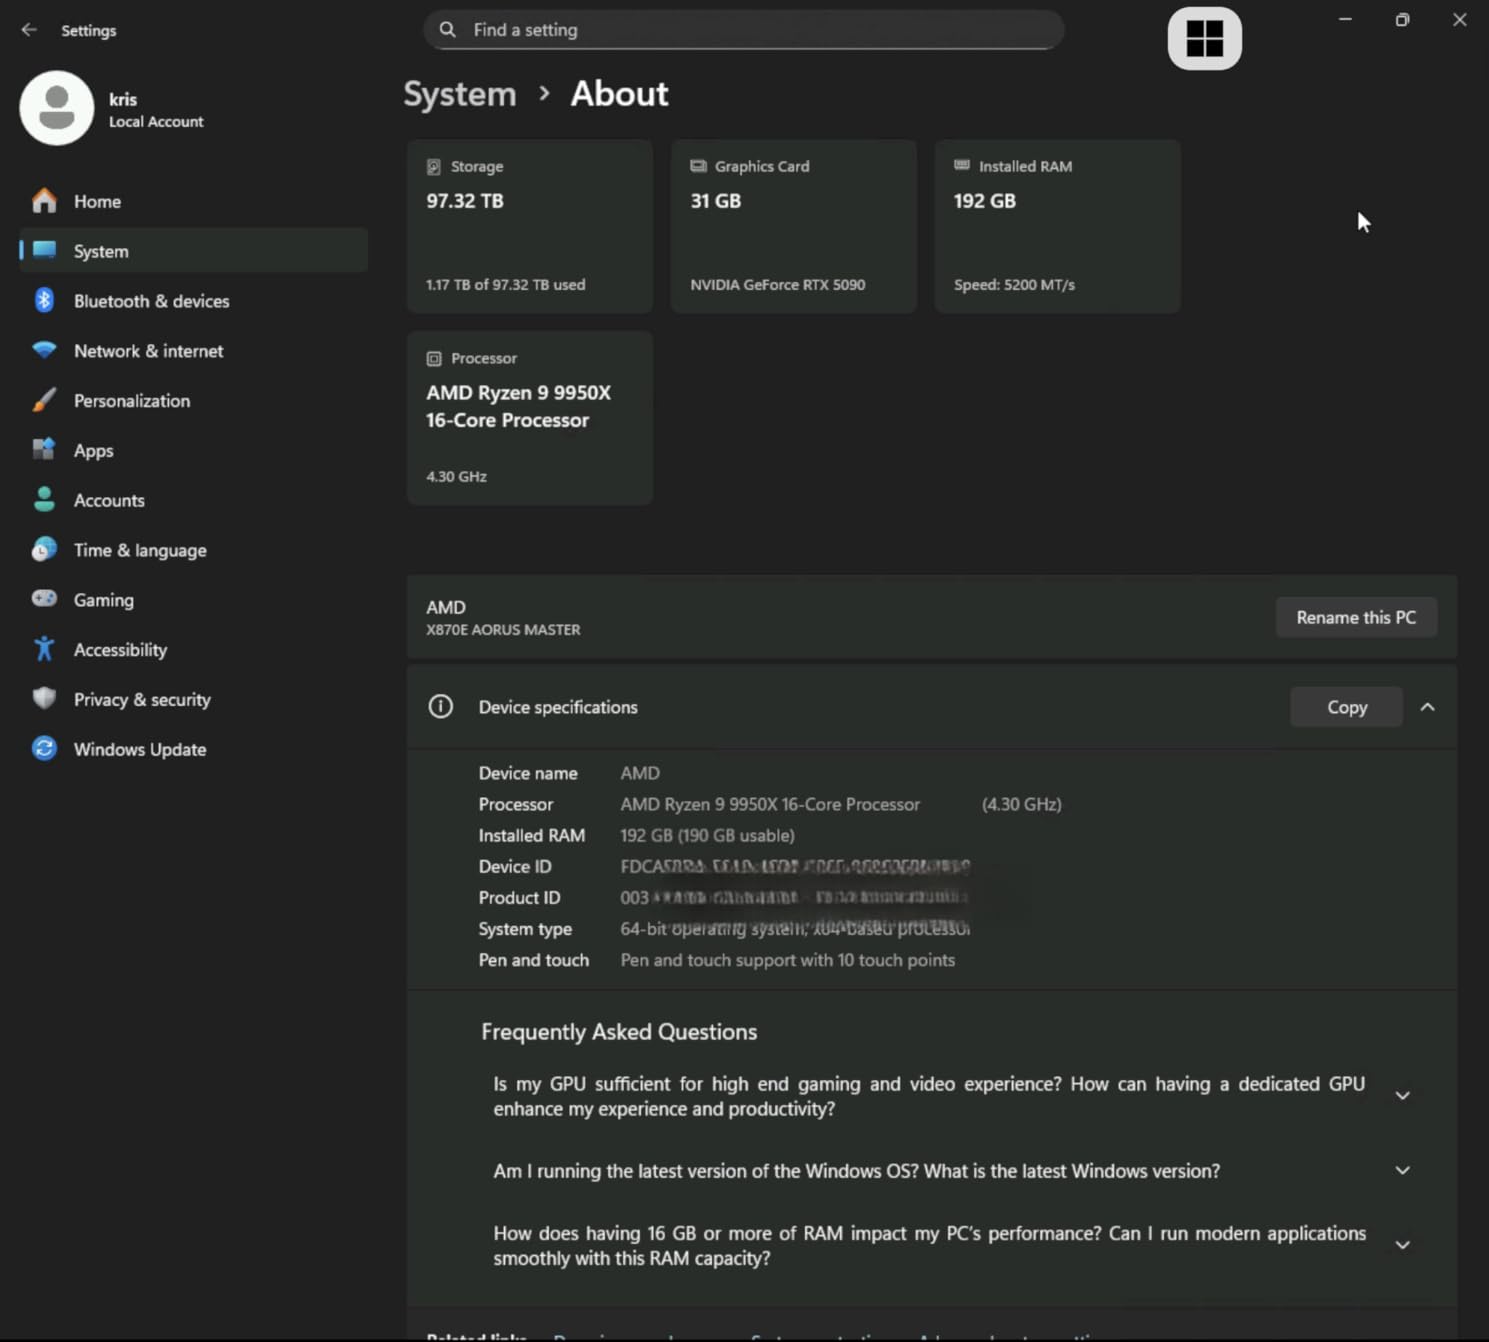Click the Device name value "AMD"
The width and height of the screenshot is (1489, 1342).
[640, 774]
